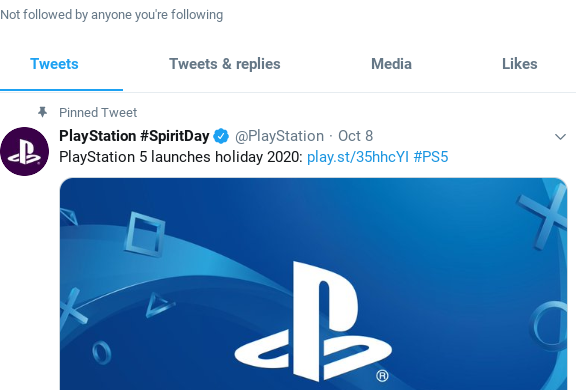Click the PlayStation #SpiritDay display name
Image resolution: width=576 pixels, height=390 pixels.
(134, 136)
